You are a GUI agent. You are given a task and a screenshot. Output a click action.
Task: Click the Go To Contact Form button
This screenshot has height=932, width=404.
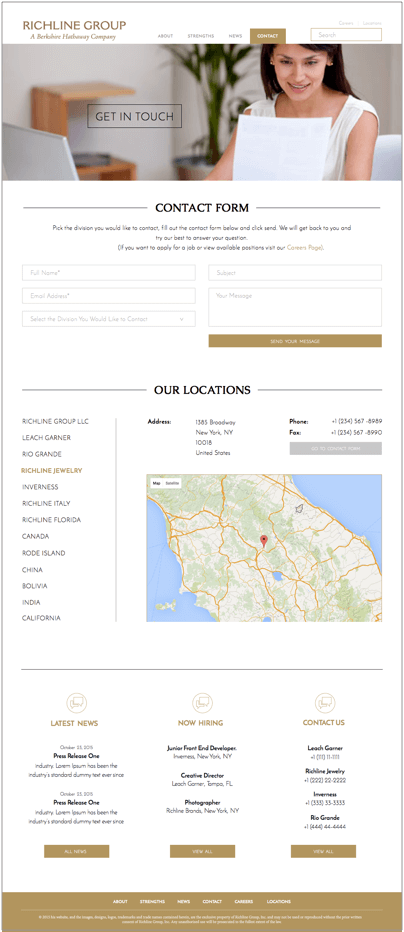click(336, 449)
